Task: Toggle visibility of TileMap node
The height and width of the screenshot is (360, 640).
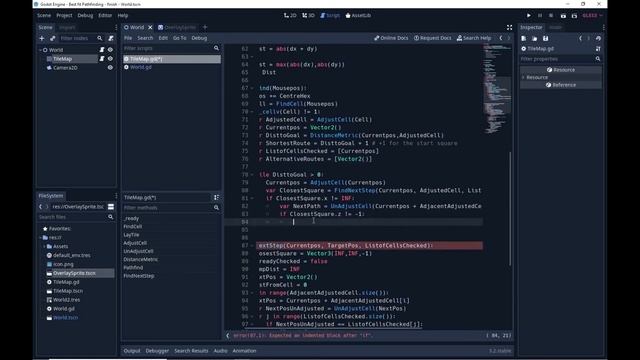Action: (x=110, y=59)
